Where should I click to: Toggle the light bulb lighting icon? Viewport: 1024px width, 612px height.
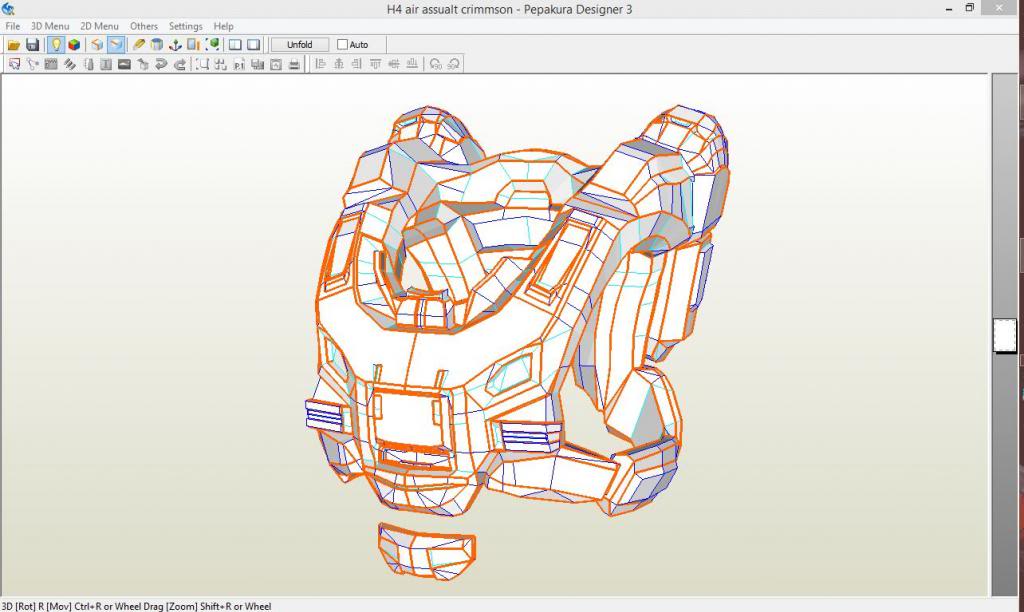56,44
